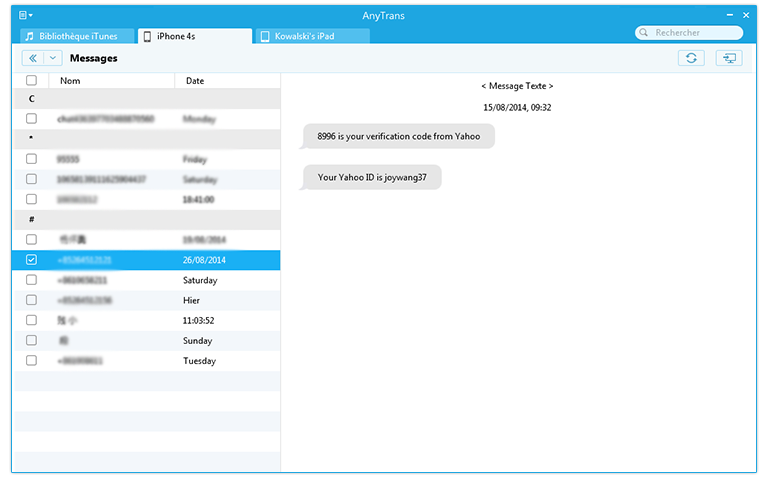Click the search magnifier icon
760x481 pixels.
644,32
